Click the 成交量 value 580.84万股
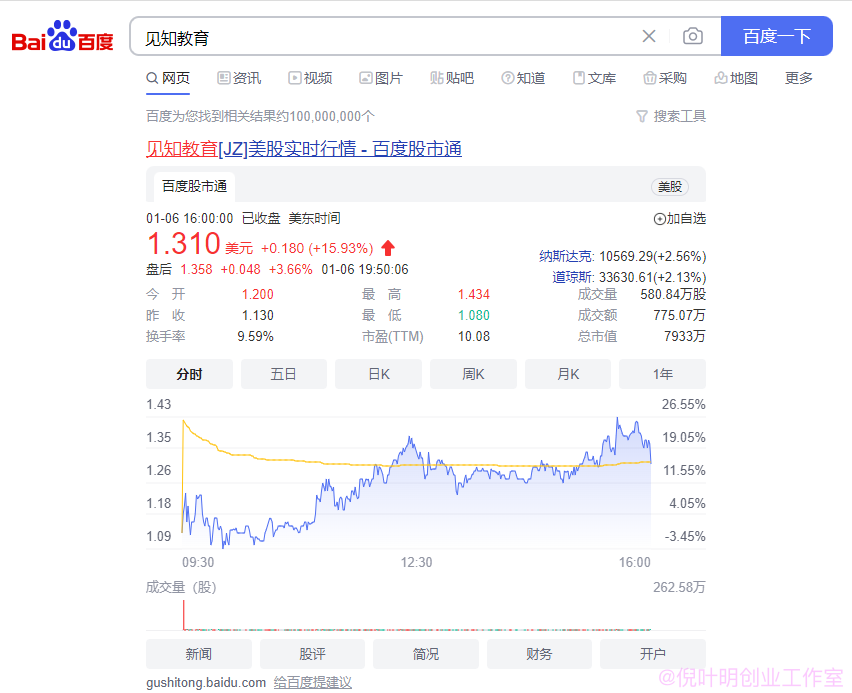 pyautogui.click(x=673, y=295)
